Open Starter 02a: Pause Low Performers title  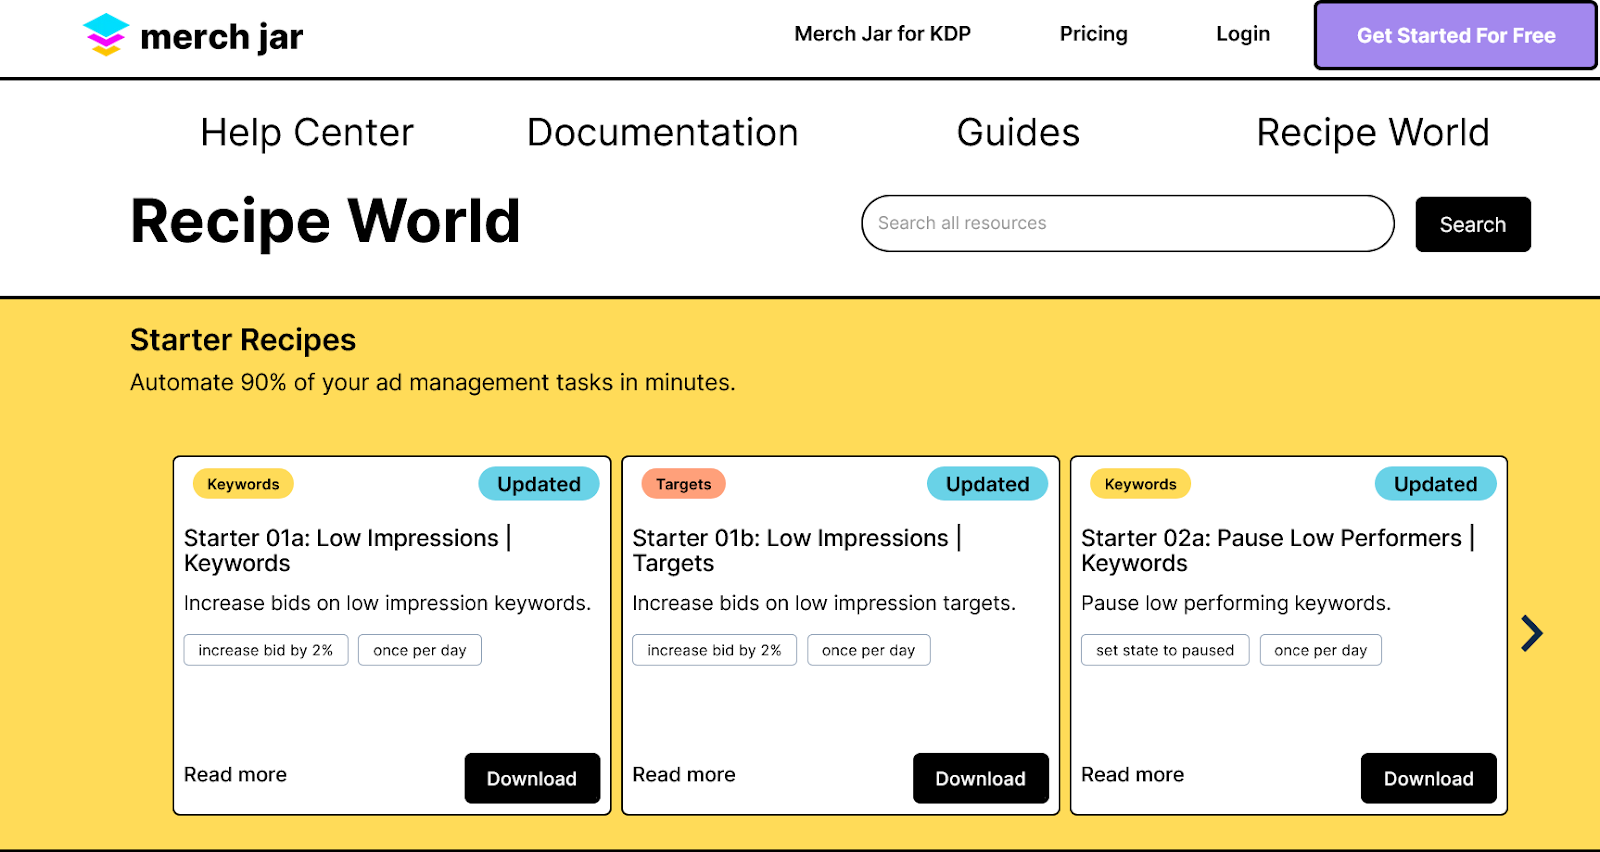[1278, 551]
